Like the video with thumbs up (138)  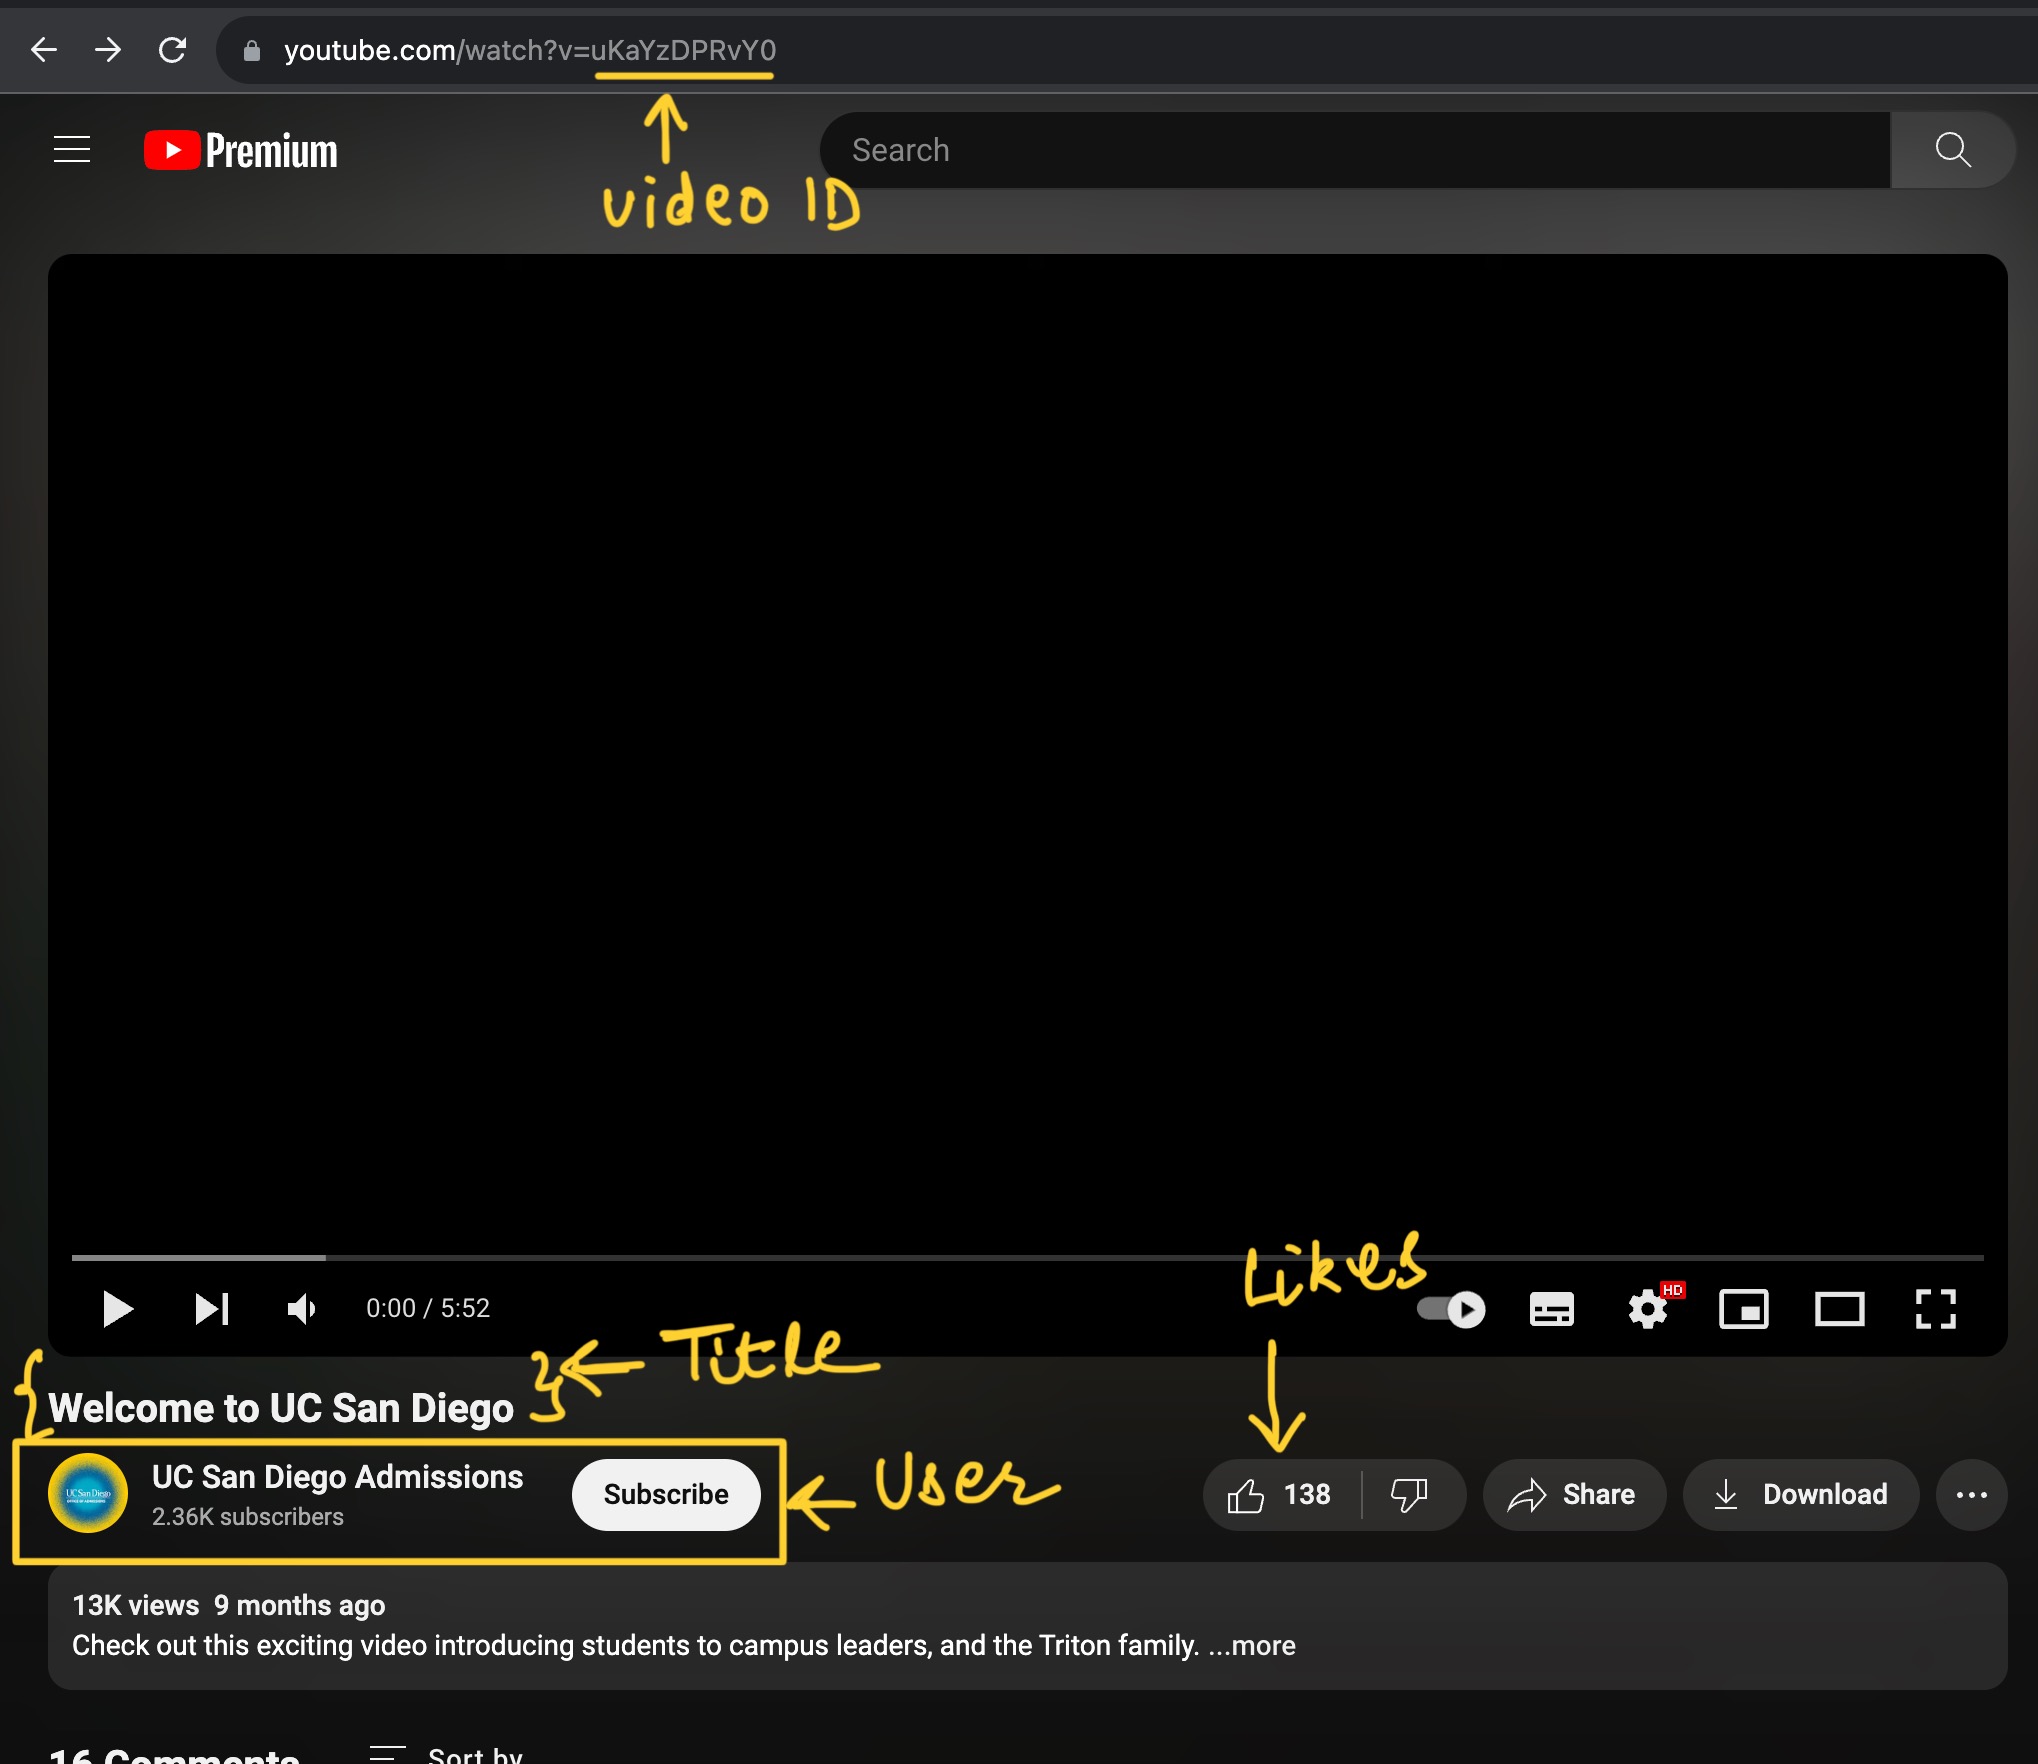pyautogui.click(x=1281, y=1495)
